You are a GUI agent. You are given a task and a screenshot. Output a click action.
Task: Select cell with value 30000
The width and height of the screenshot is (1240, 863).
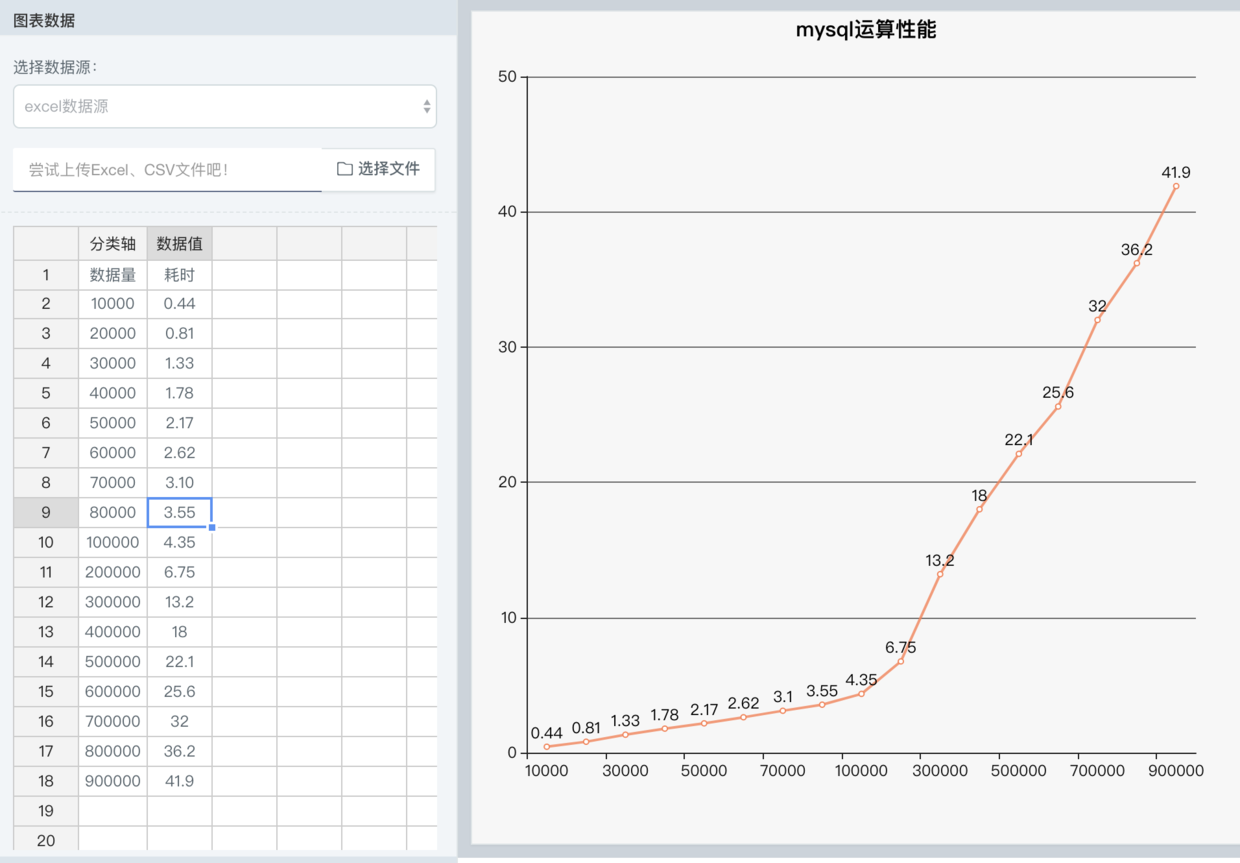(113, 364)
